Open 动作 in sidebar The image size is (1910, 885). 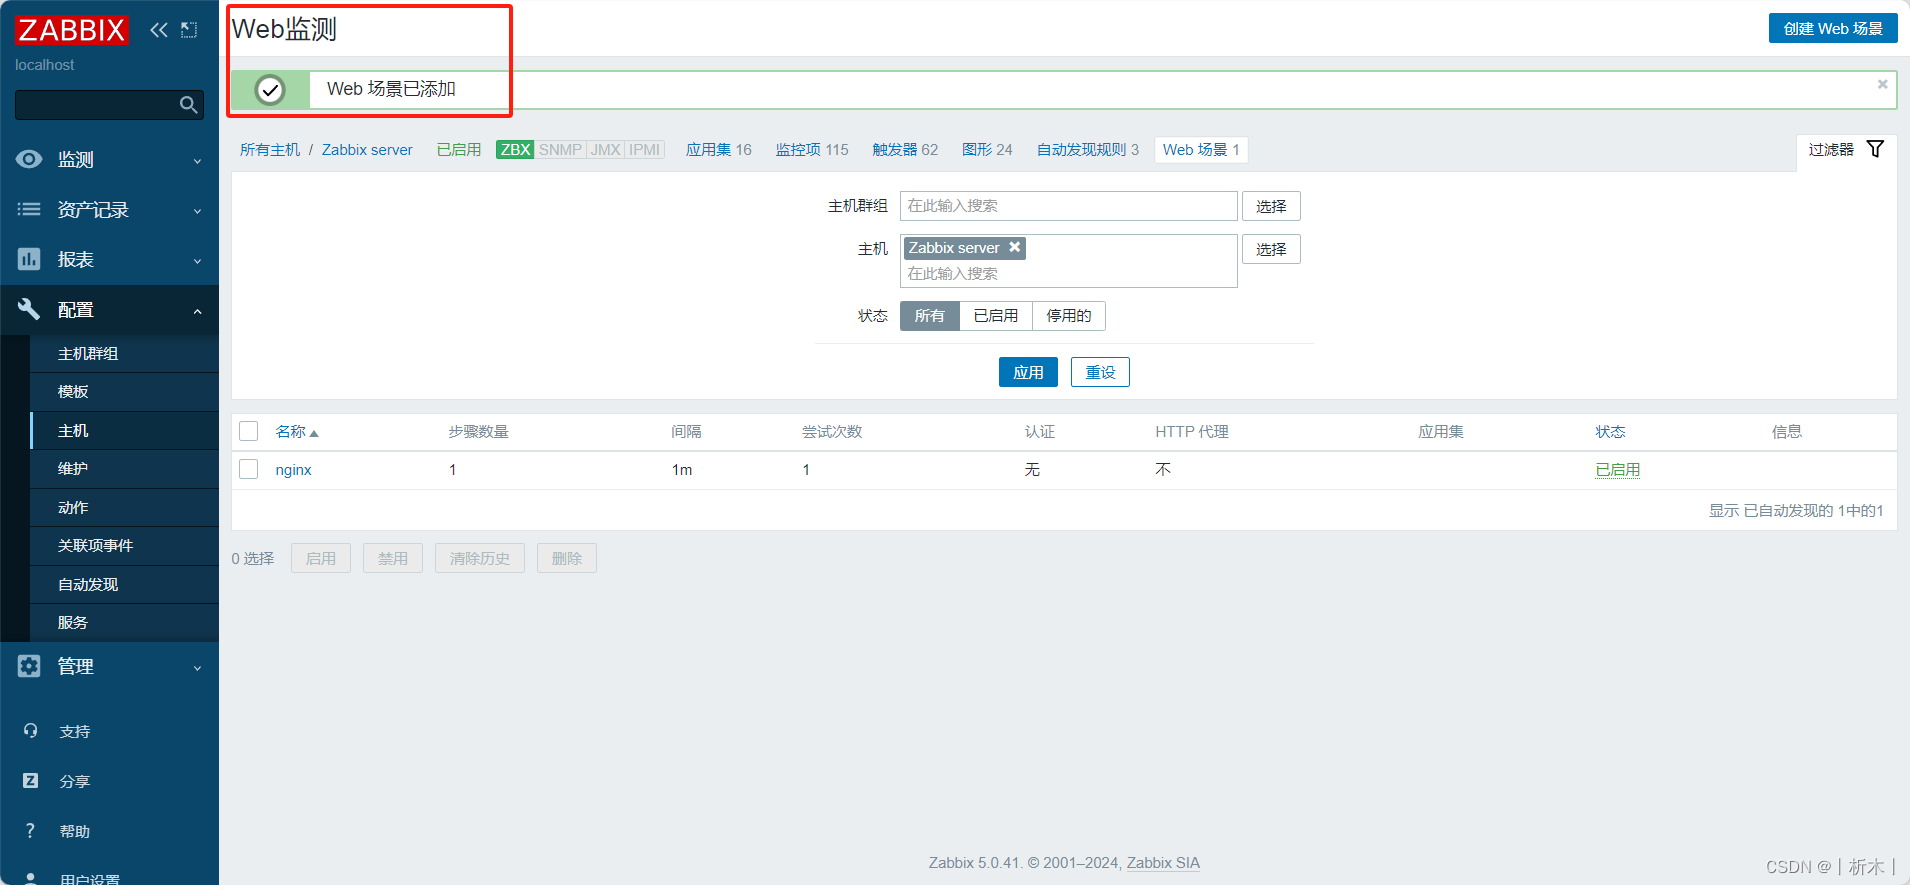[x=124, y=508]
